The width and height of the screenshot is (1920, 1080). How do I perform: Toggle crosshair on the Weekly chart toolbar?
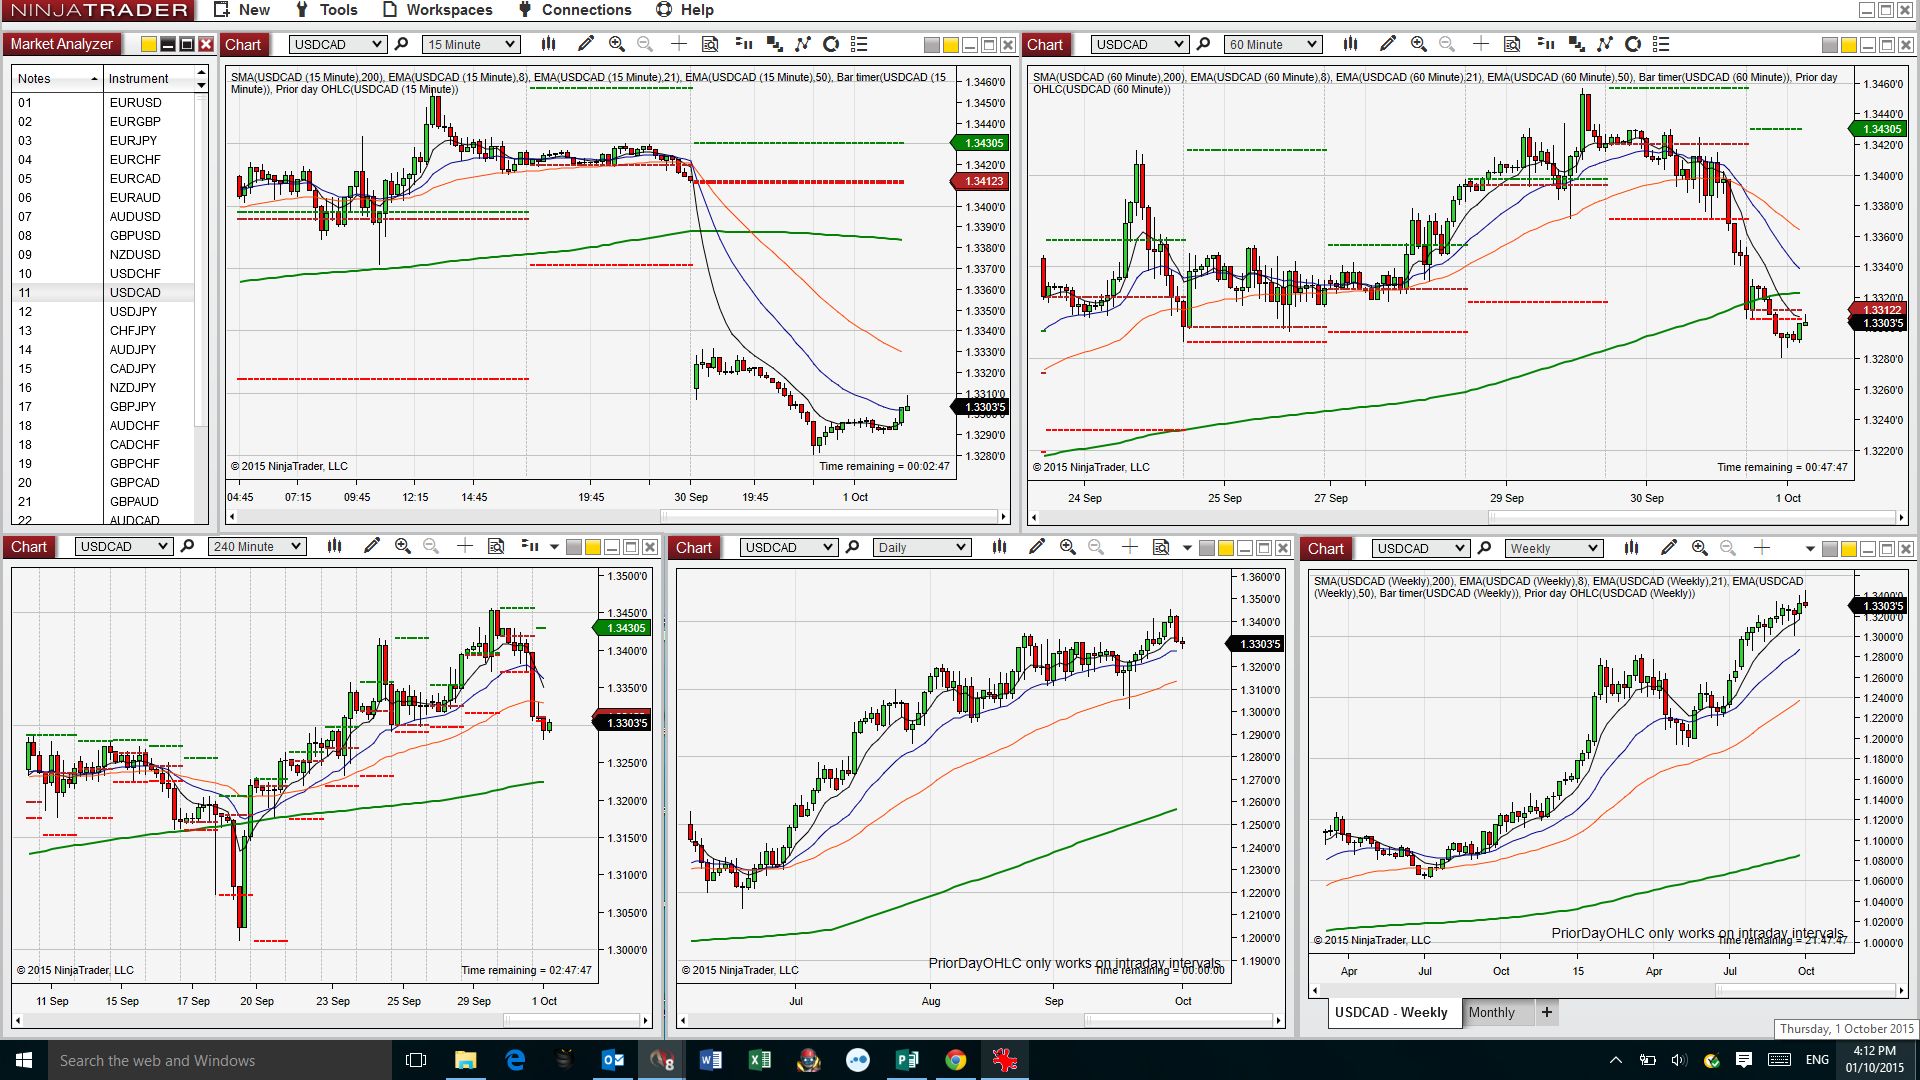[1762, 547]
